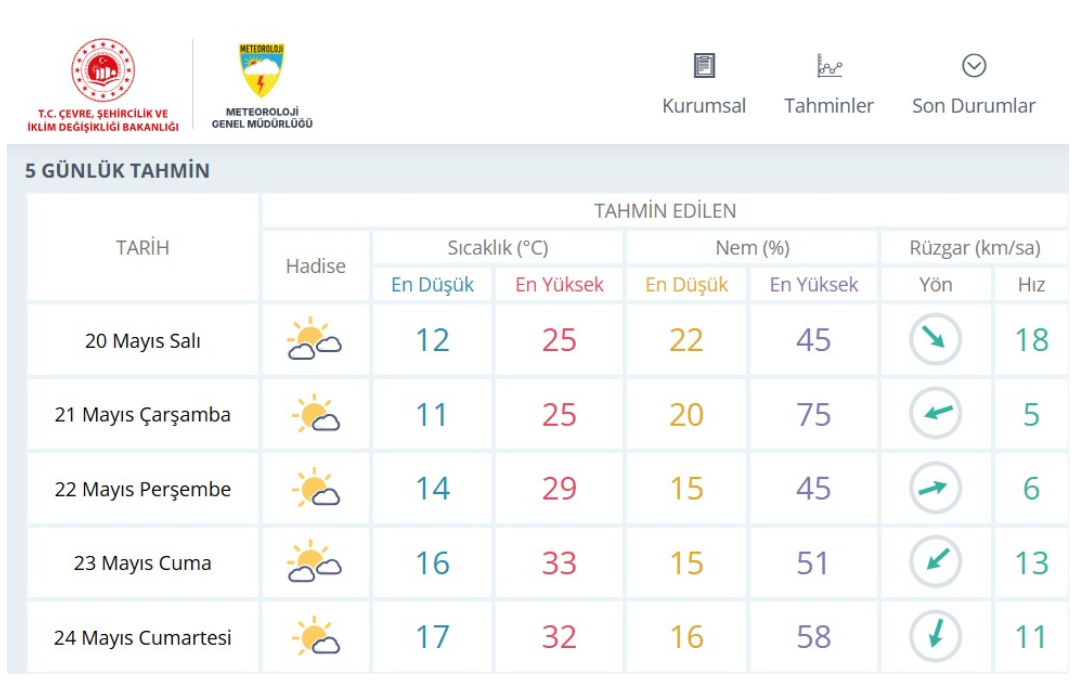
Task: Click the Ministry of Environment emblem logo
Action: tap(103, 70)
